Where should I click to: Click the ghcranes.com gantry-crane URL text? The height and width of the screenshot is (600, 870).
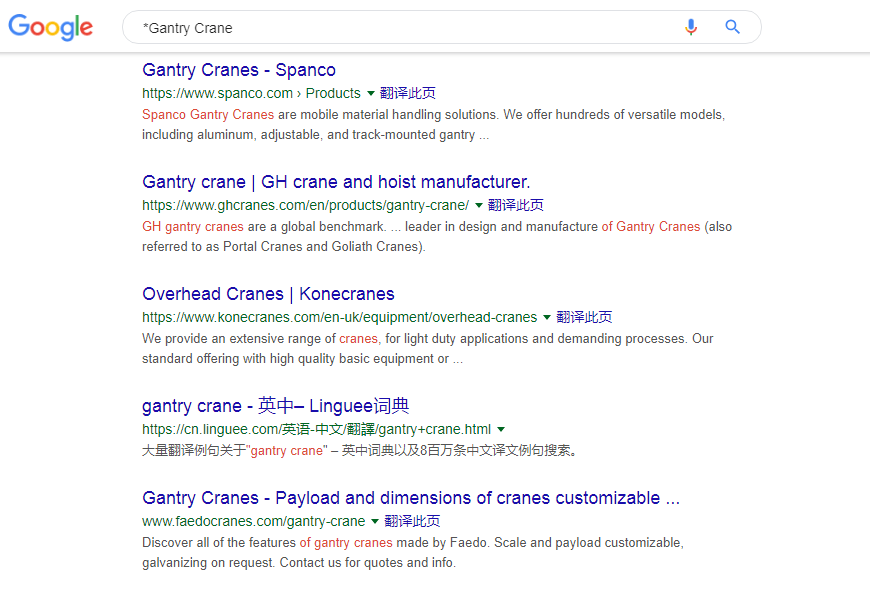[305, 205]
